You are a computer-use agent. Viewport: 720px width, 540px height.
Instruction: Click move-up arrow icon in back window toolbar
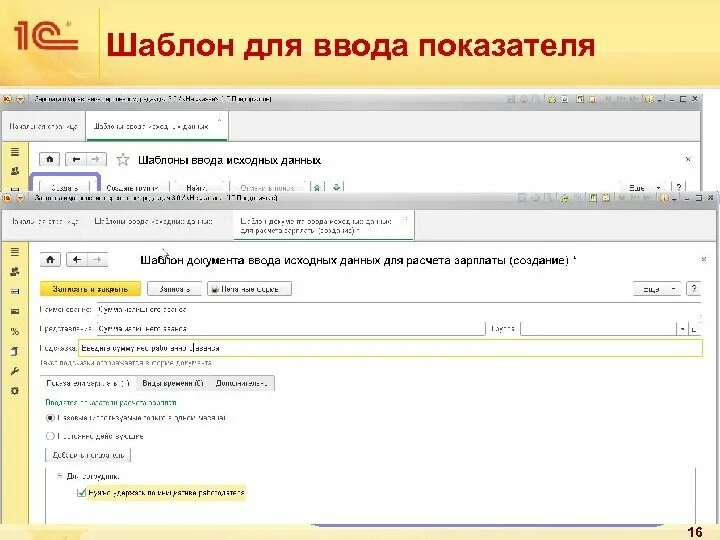click(317, 187)
